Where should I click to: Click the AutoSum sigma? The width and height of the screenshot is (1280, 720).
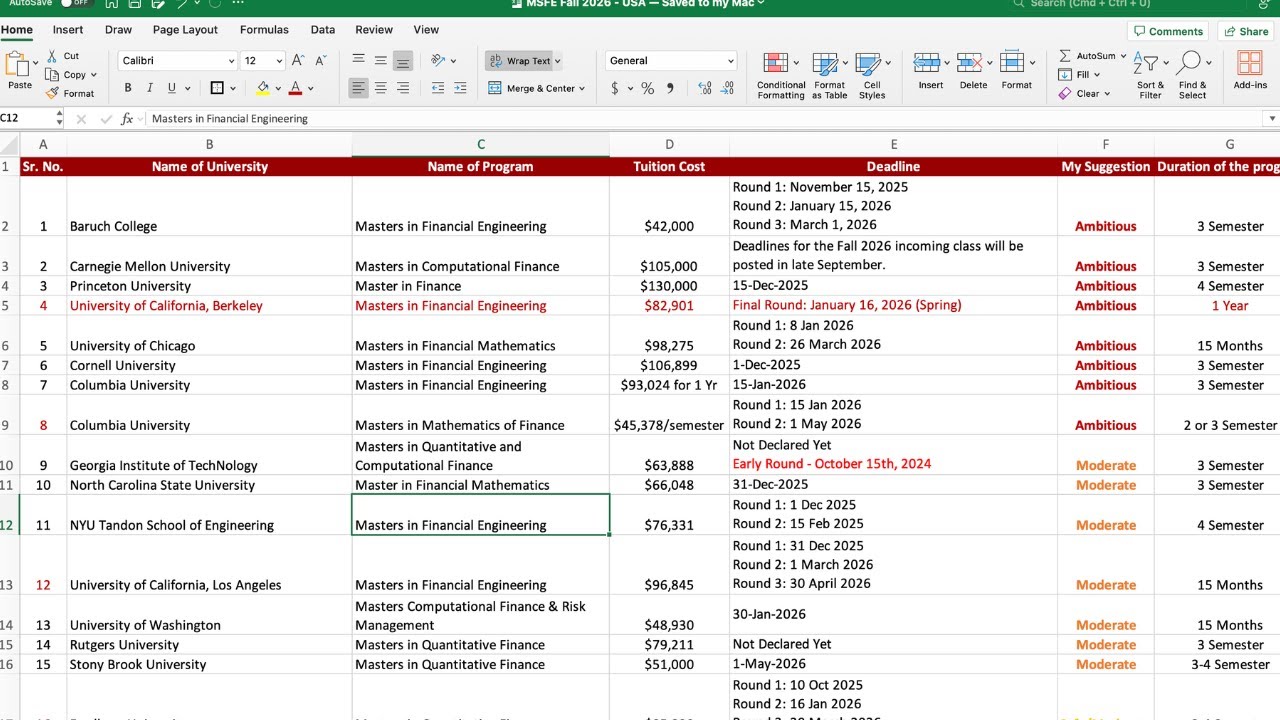1065,56
